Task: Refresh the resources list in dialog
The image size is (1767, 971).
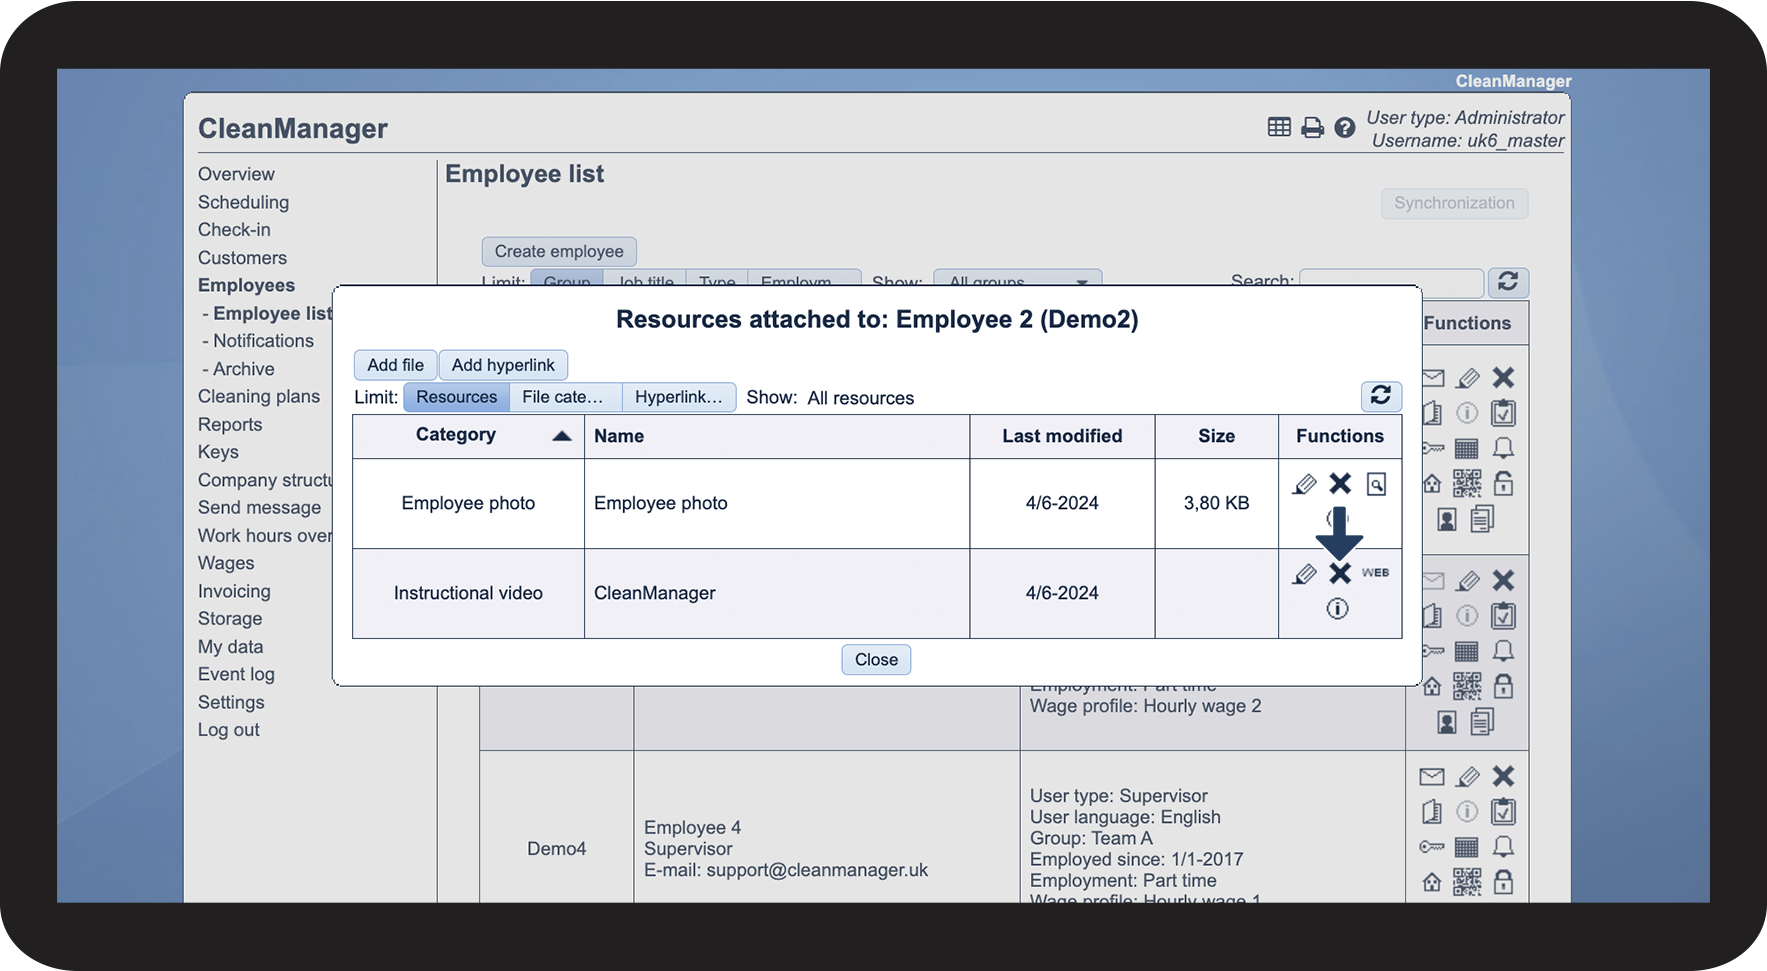Action: tap(1381, 396)
